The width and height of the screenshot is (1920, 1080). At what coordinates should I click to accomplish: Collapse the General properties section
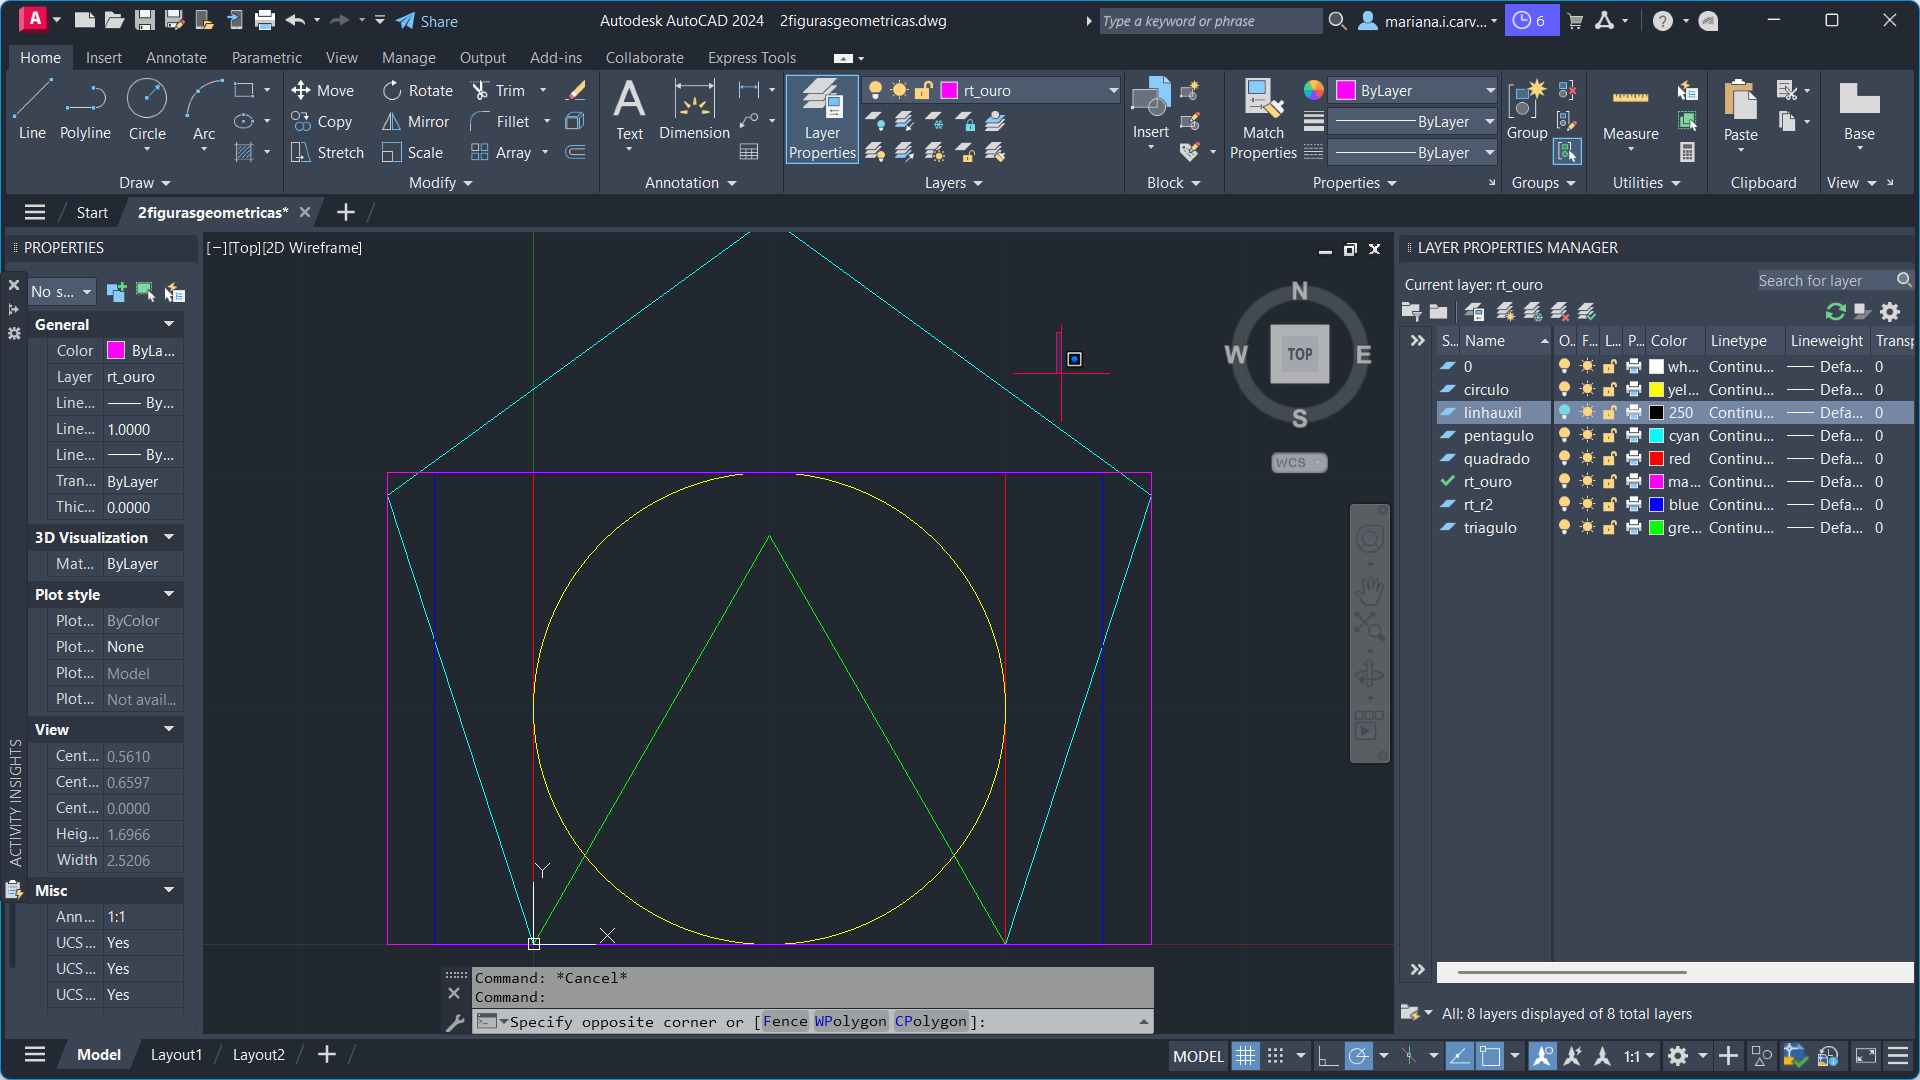169,324
